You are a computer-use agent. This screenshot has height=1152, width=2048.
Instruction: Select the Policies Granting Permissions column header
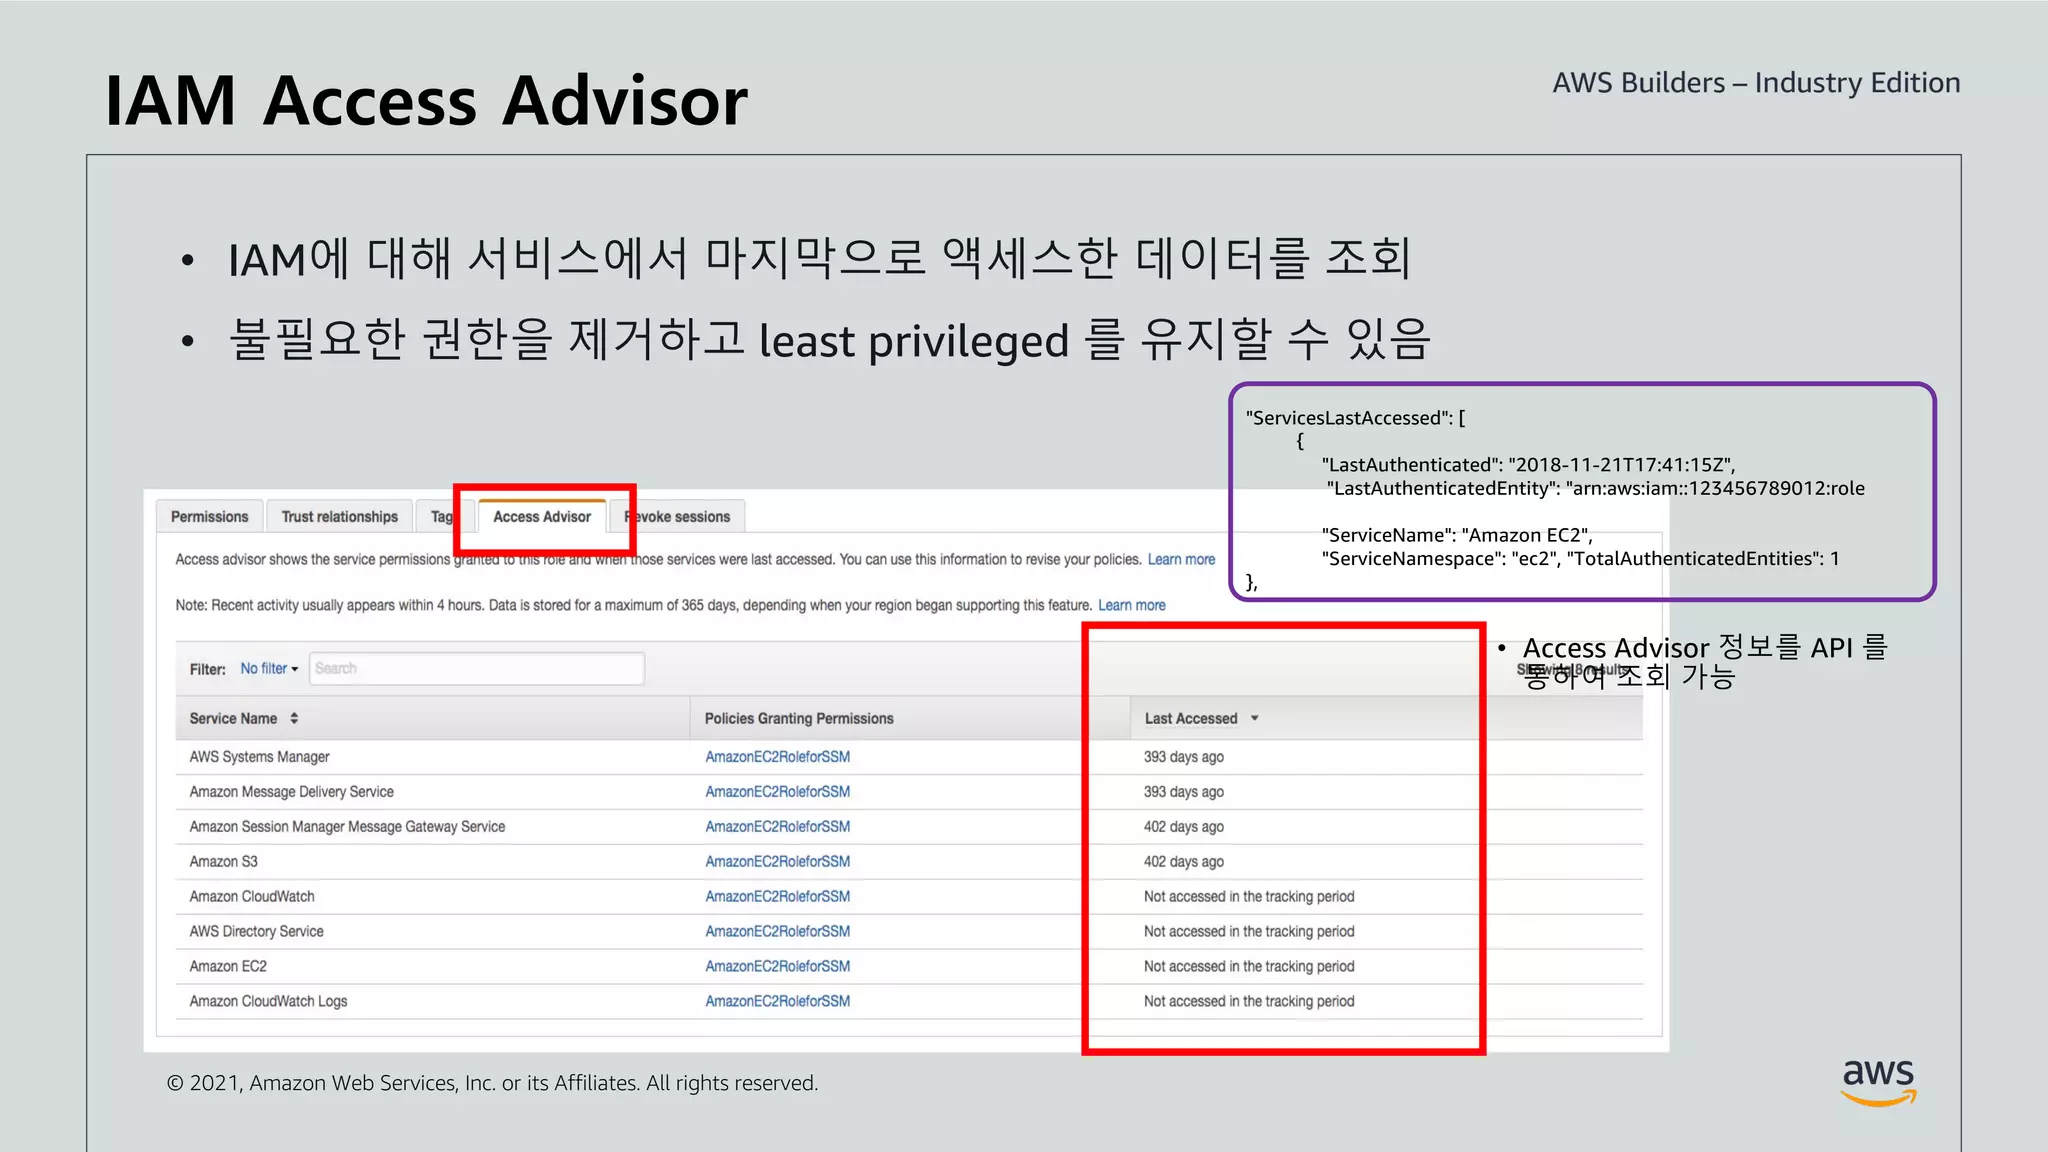(799, 718)
